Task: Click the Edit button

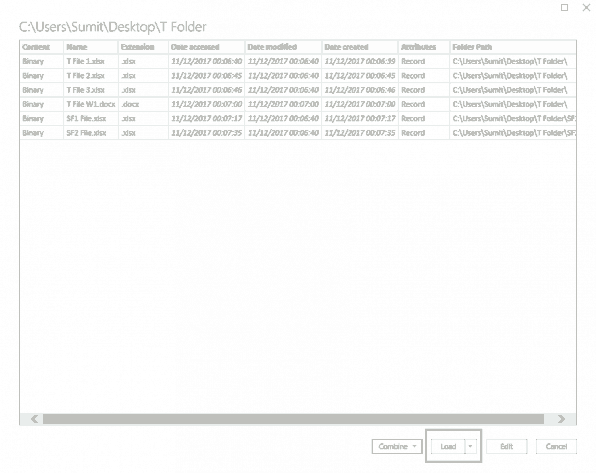Action: pos(506,446)
